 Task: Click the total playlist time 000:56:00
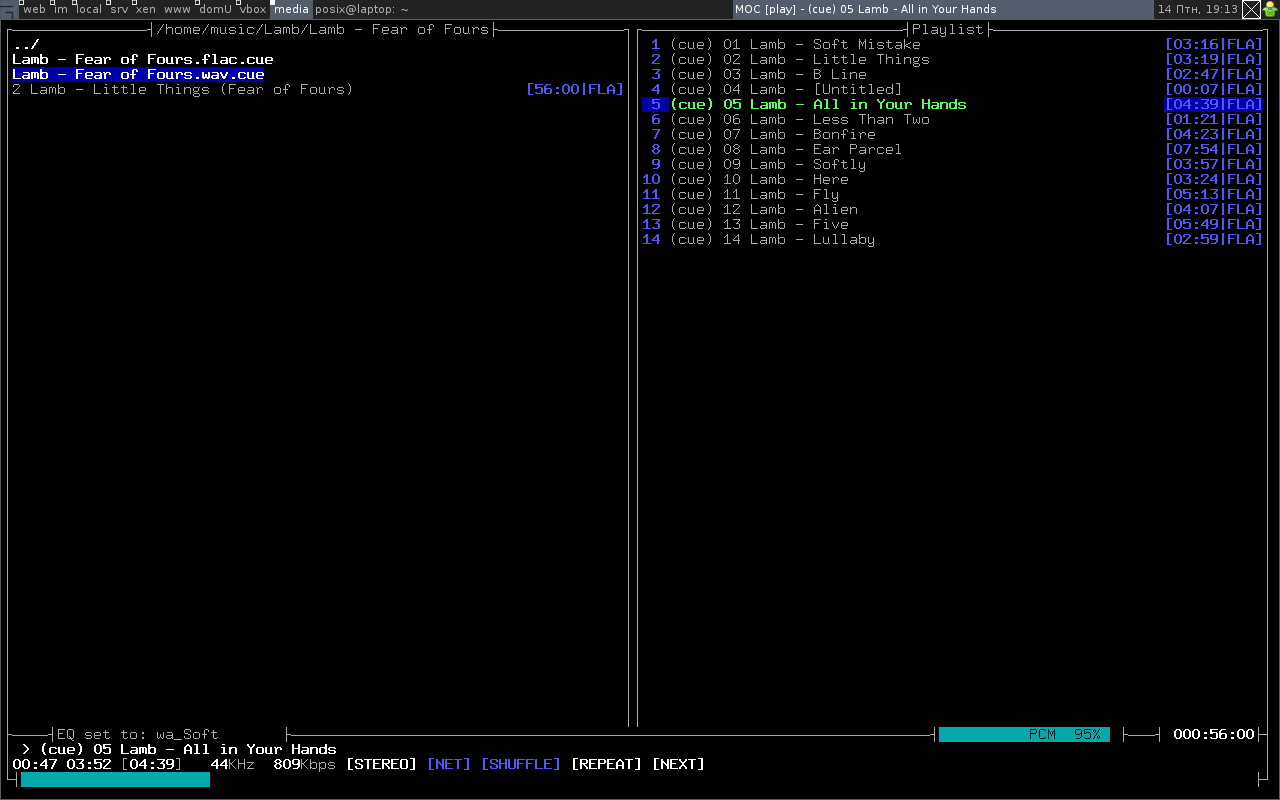(1214, 734)
